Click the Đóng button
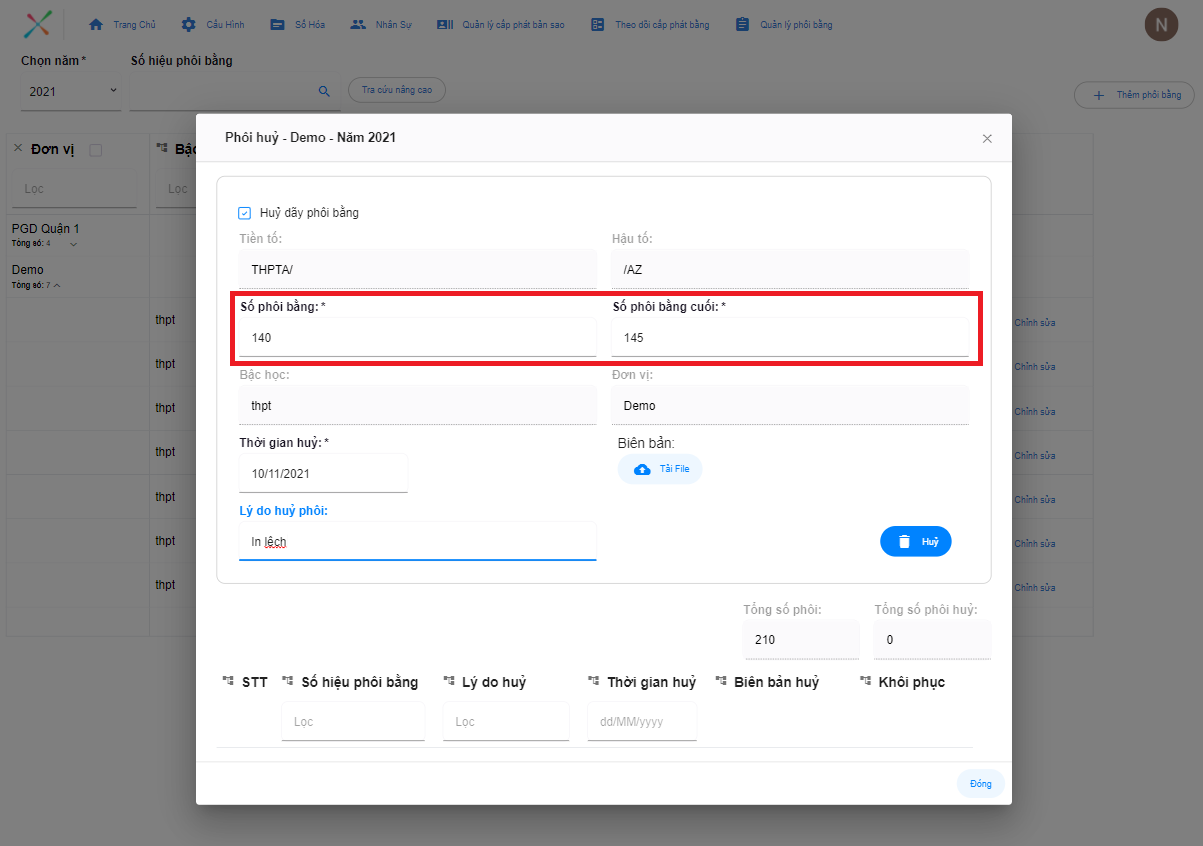The image size is (1203, 846). (x=980, y=784)
